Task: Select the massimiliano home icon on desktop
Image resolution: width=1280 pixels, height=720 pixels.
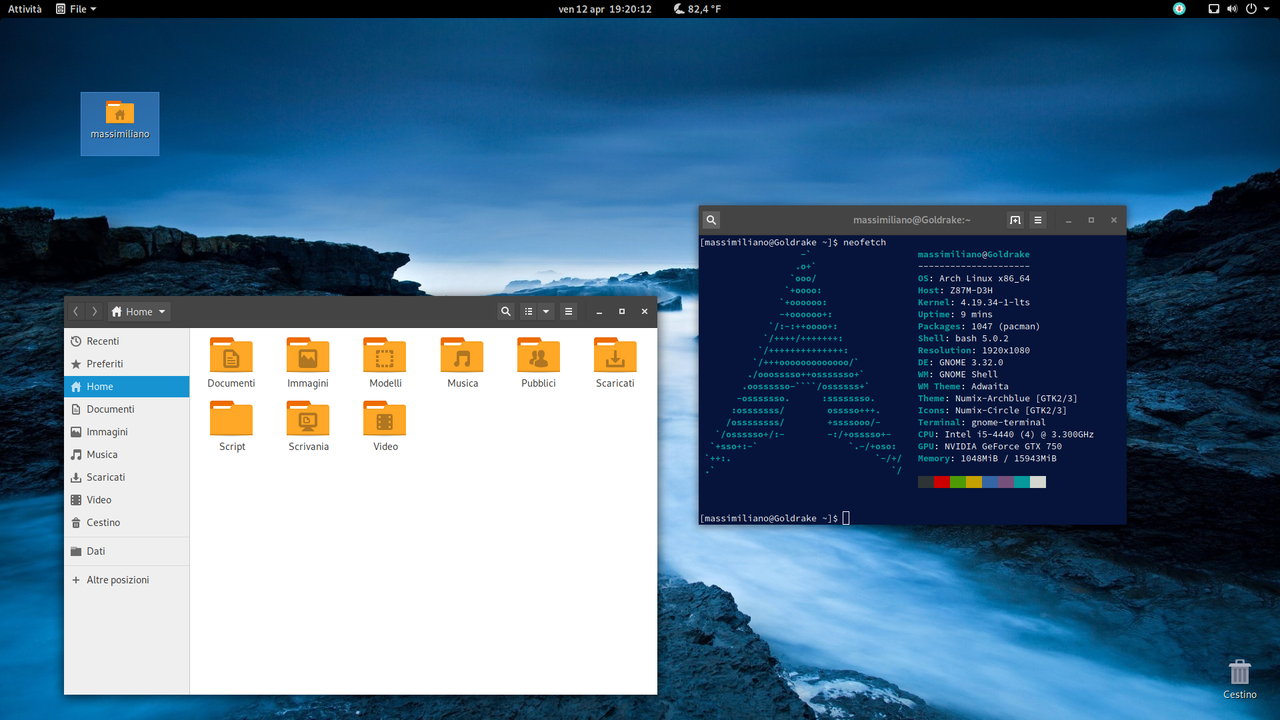Action: [x=120, y=123]
